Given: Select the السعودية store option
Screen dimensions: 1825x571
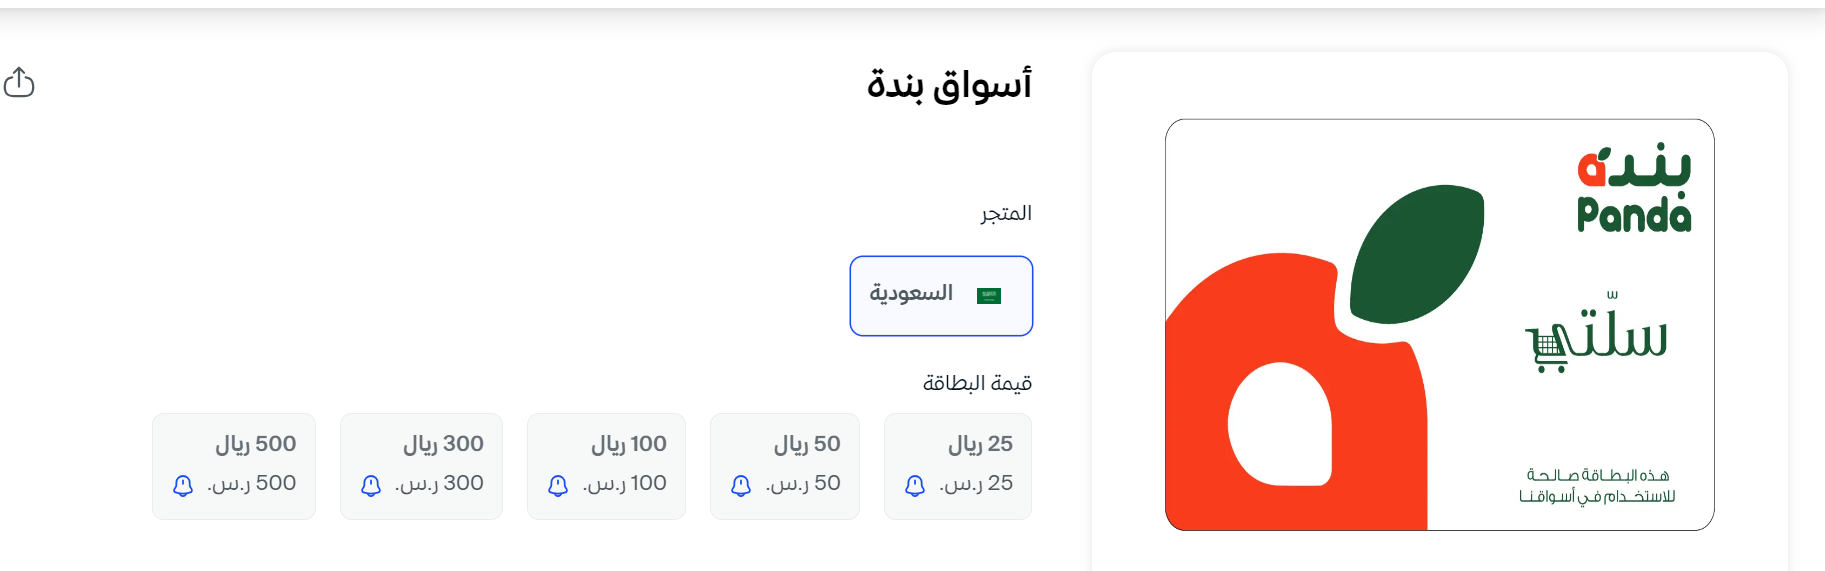Looking at the screenshot, I should click(x=941, y=296).
